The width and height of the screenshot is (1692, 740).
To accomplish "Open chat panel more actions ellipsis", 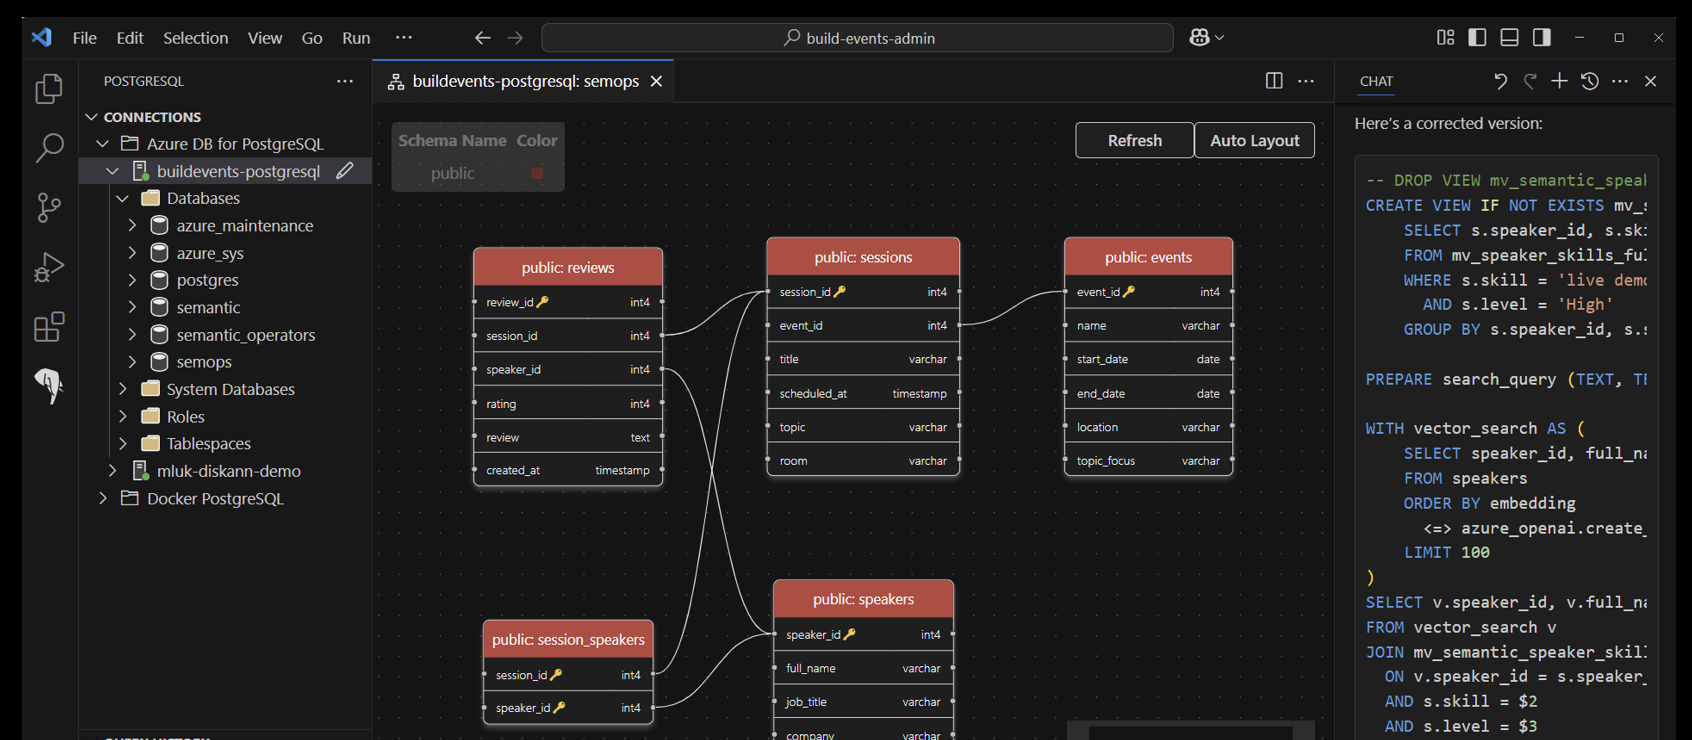I will pos(1620,81).
